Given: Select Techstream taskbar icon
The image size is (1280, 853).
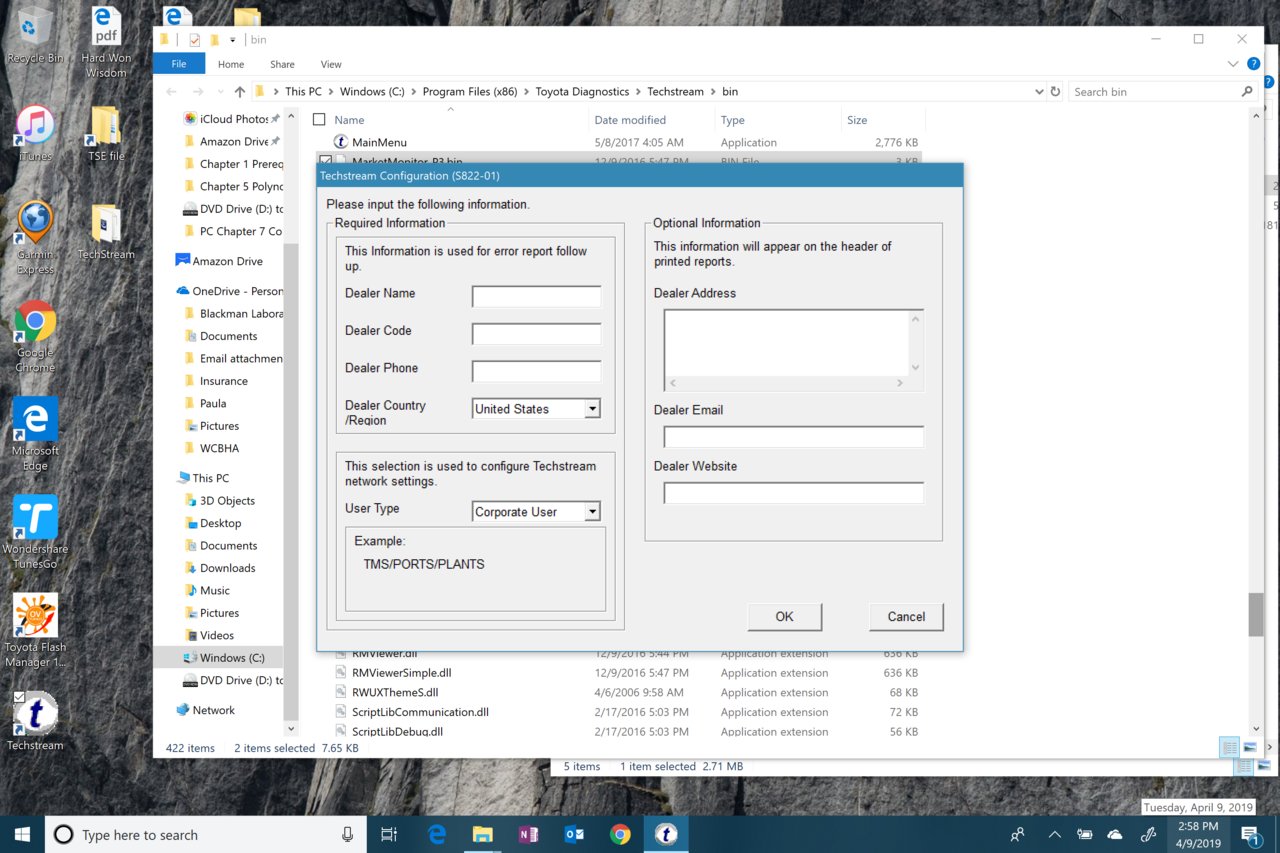Looking at the screenshot, I should [x=666, y=834].
